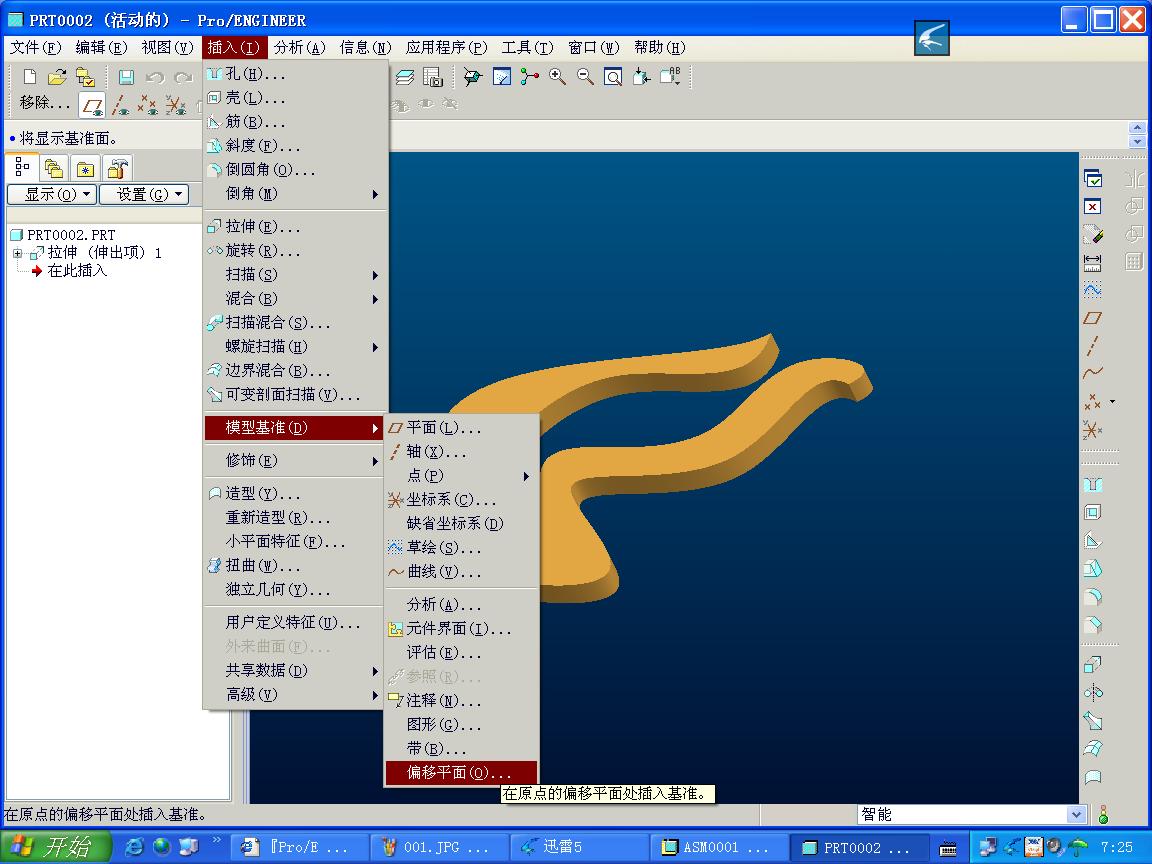Choose 旋转(R)... from Insert menu
Screen dimensions: 1152x864
pyautogui.click(x=295, y=251)
